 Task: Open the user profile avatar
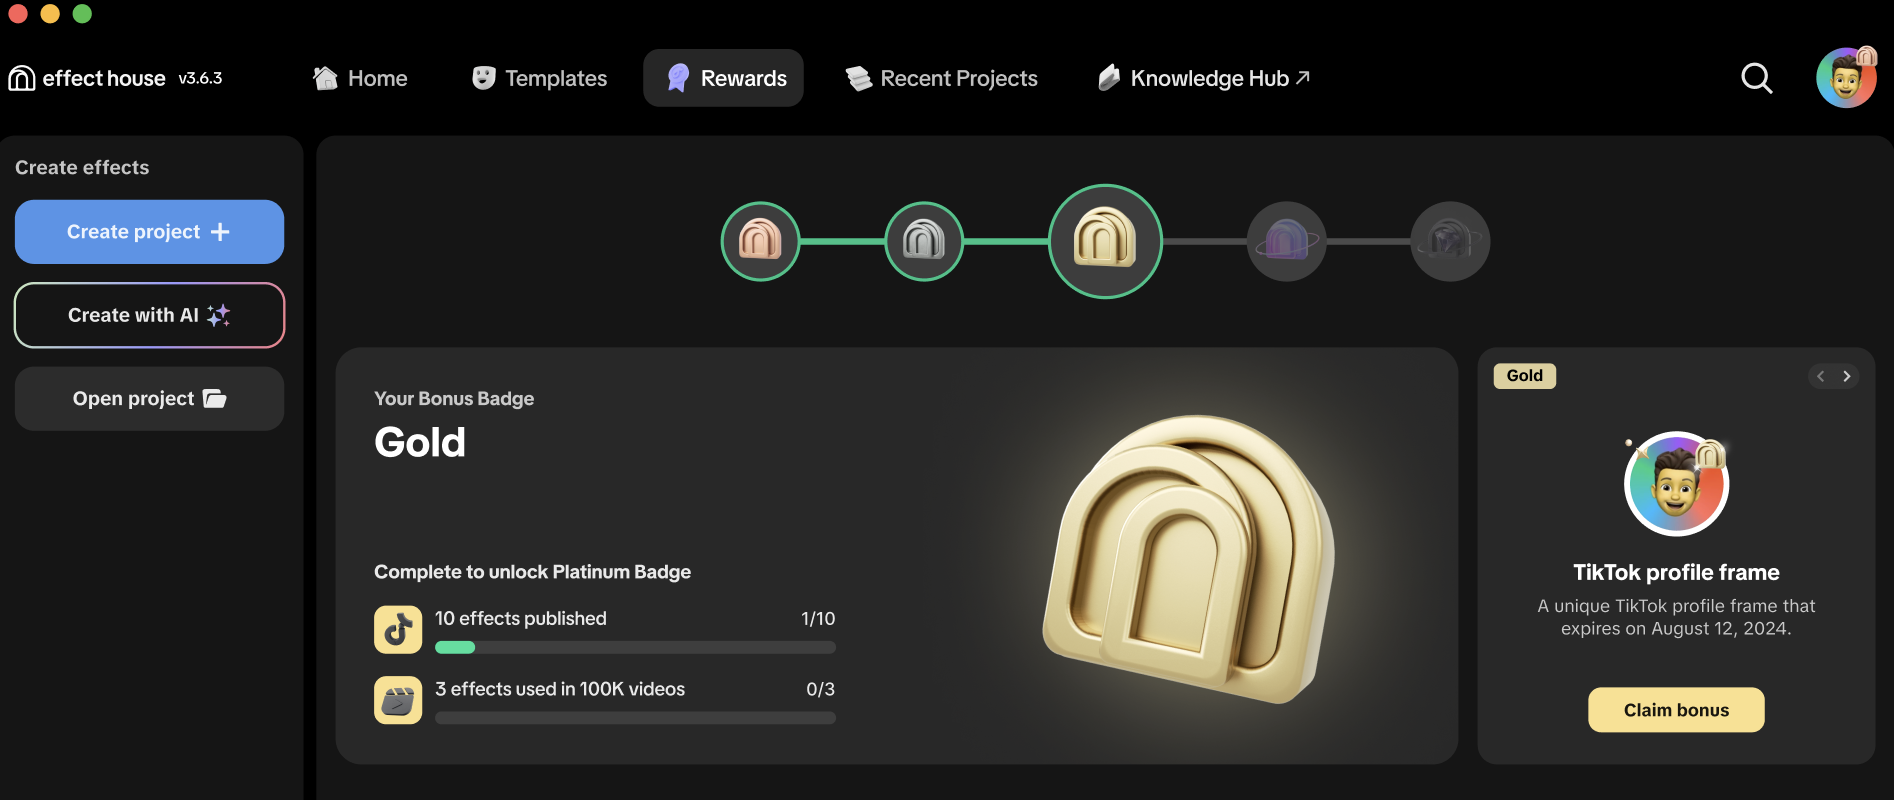point(1846,77)
